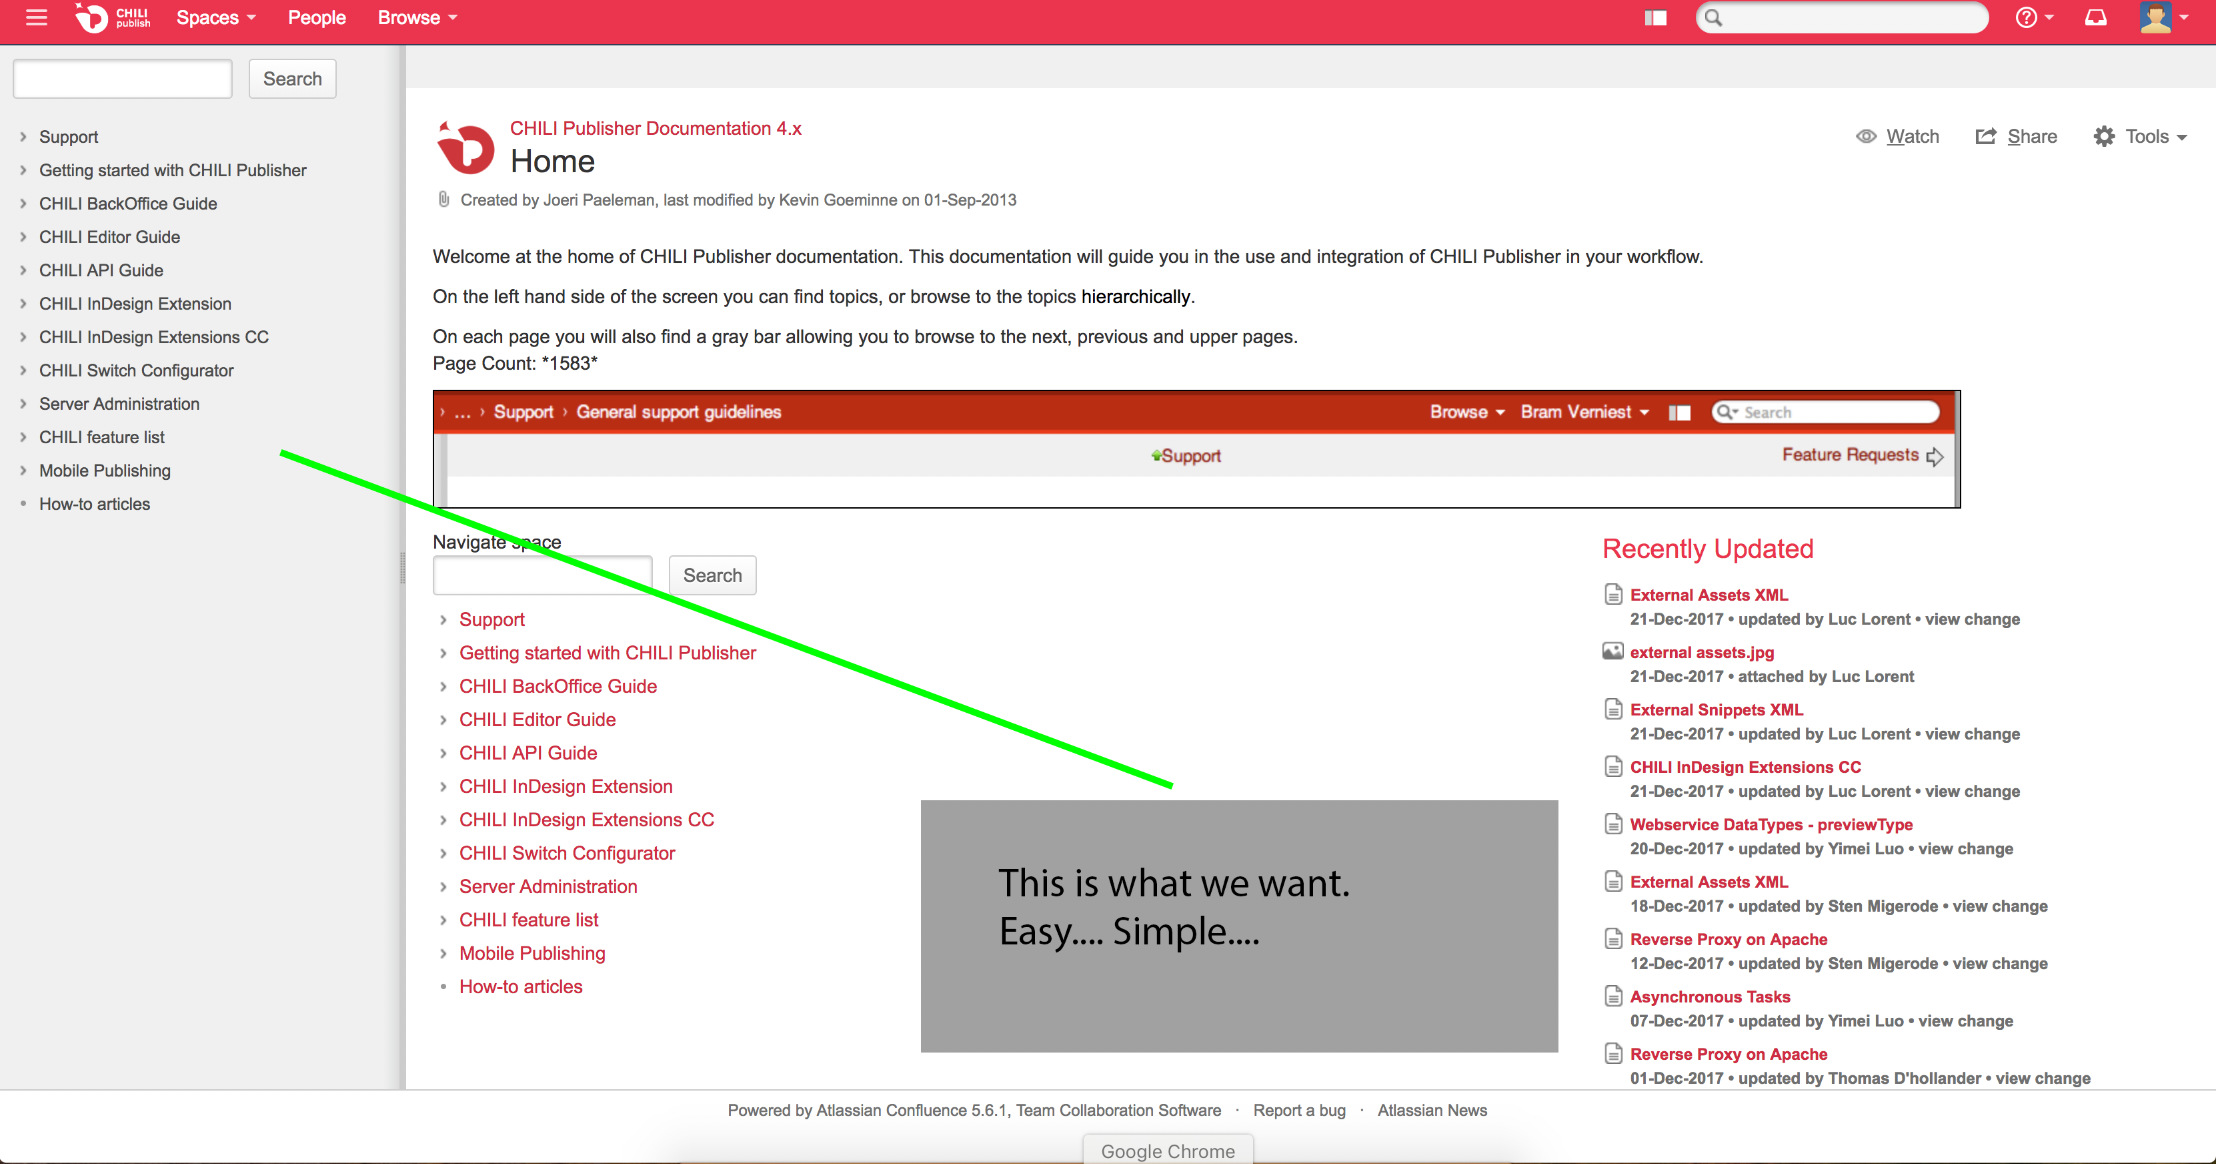
Task: Open the Spaces dropdown menu
Action: (216, 17)
